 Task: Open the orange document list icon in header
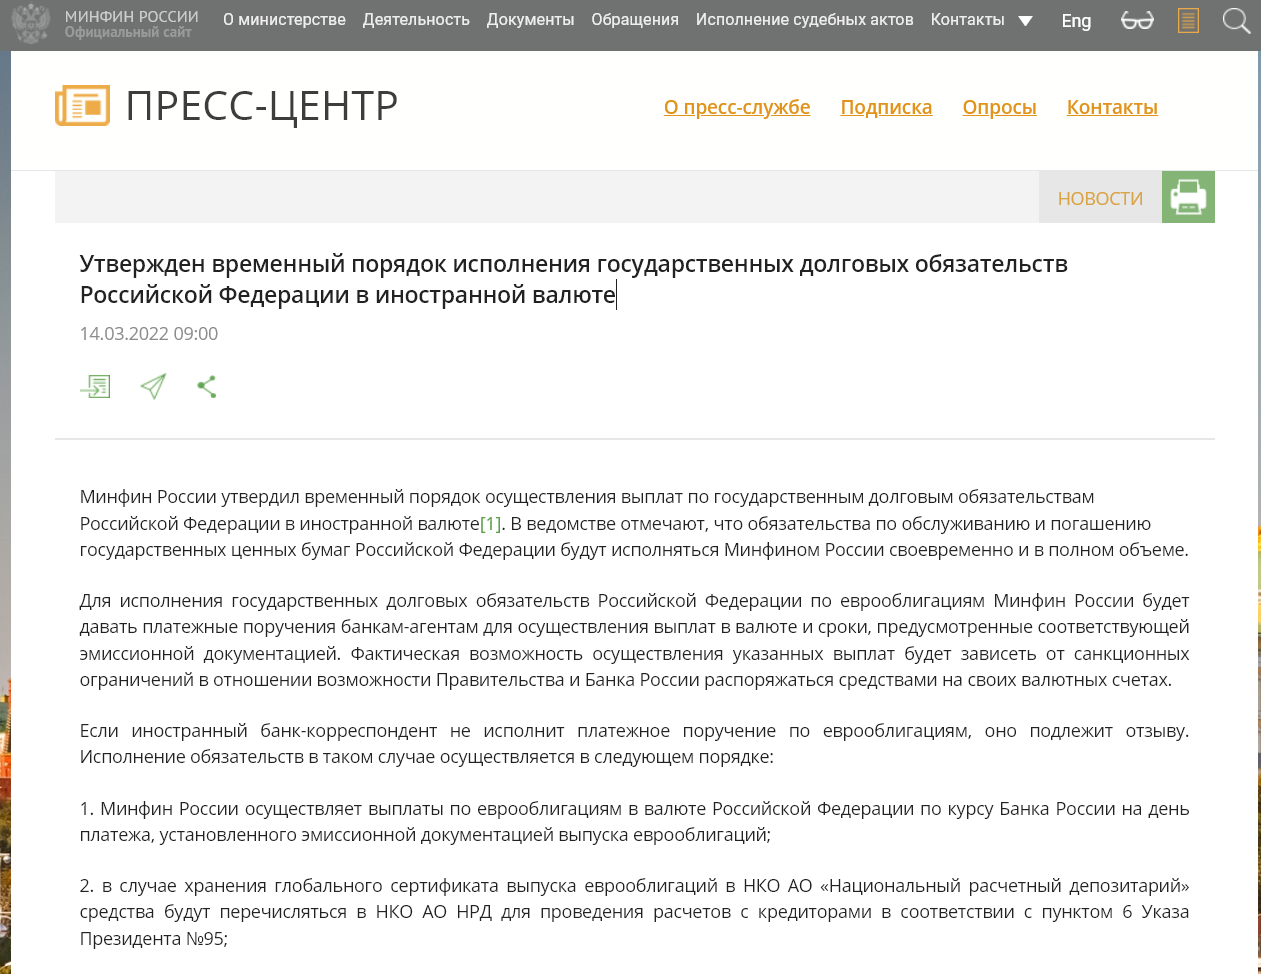pos(1188,20)
